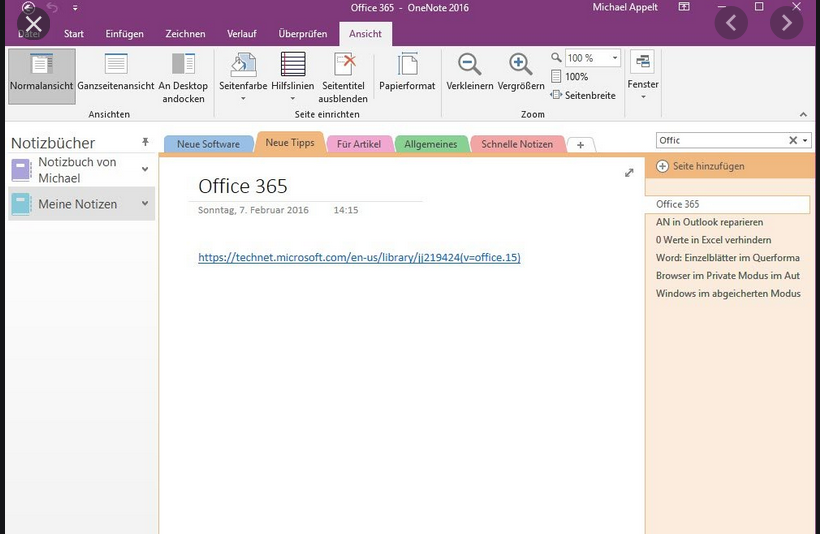
Task: Switch to Neue Software section tab
Action: coord(208,144)
